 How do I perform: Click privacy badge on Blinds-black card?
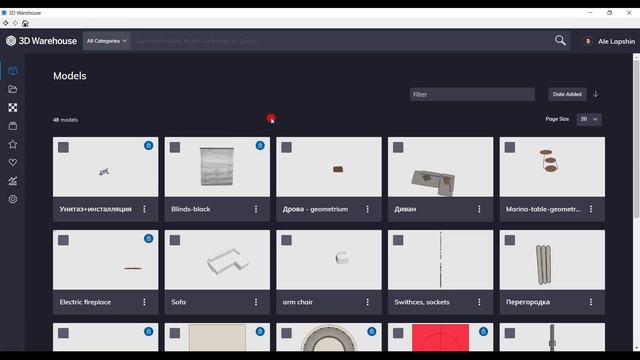(260, 146)
